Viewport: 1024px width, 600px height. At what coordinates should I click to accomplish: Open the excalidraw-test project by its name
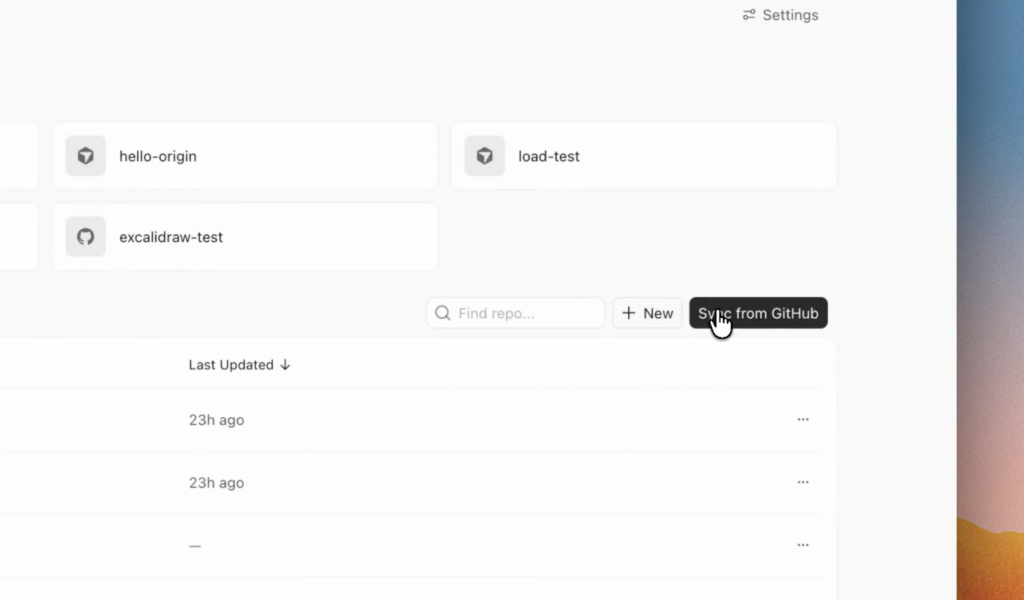(170, 237)
